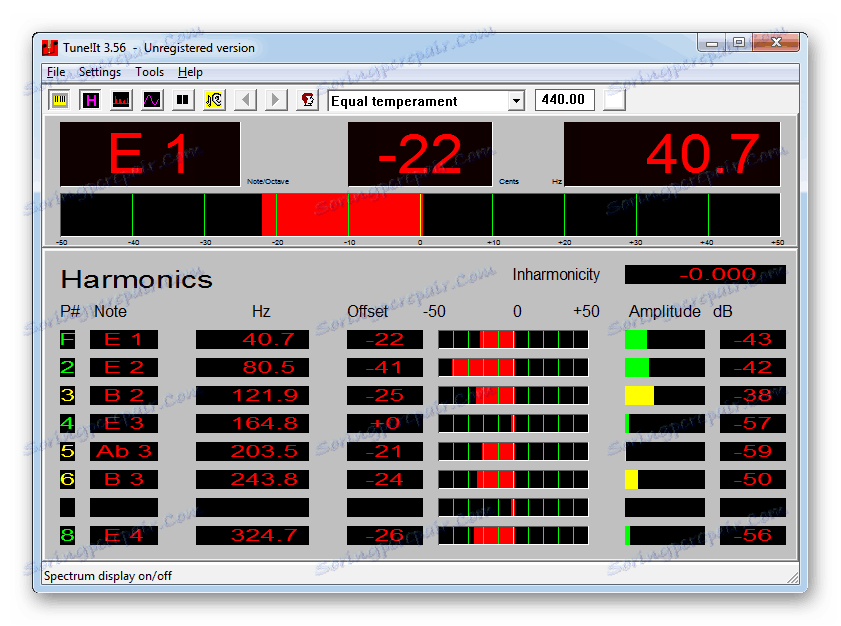
Task: Click the main cents deviation meter bar
Action: (x=420, y=214)
